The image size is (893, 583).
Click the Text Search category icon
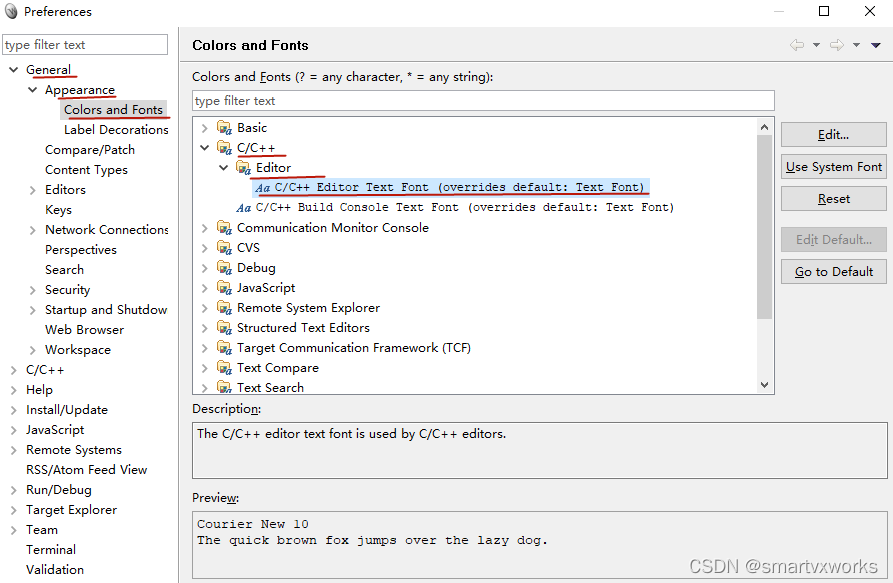223,387
